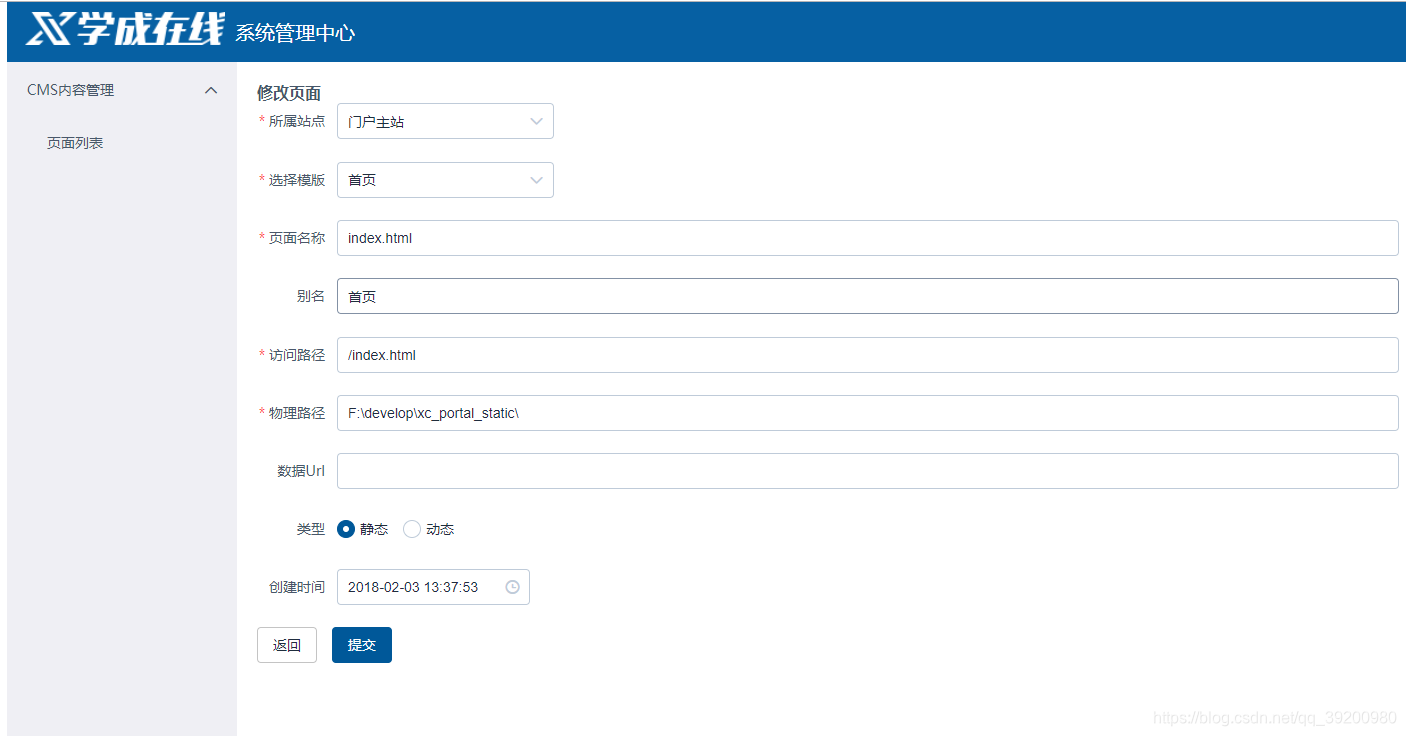Click the arrow of 首页 template select
This screenshot has height=736, width=1406.
pos(536,180)
